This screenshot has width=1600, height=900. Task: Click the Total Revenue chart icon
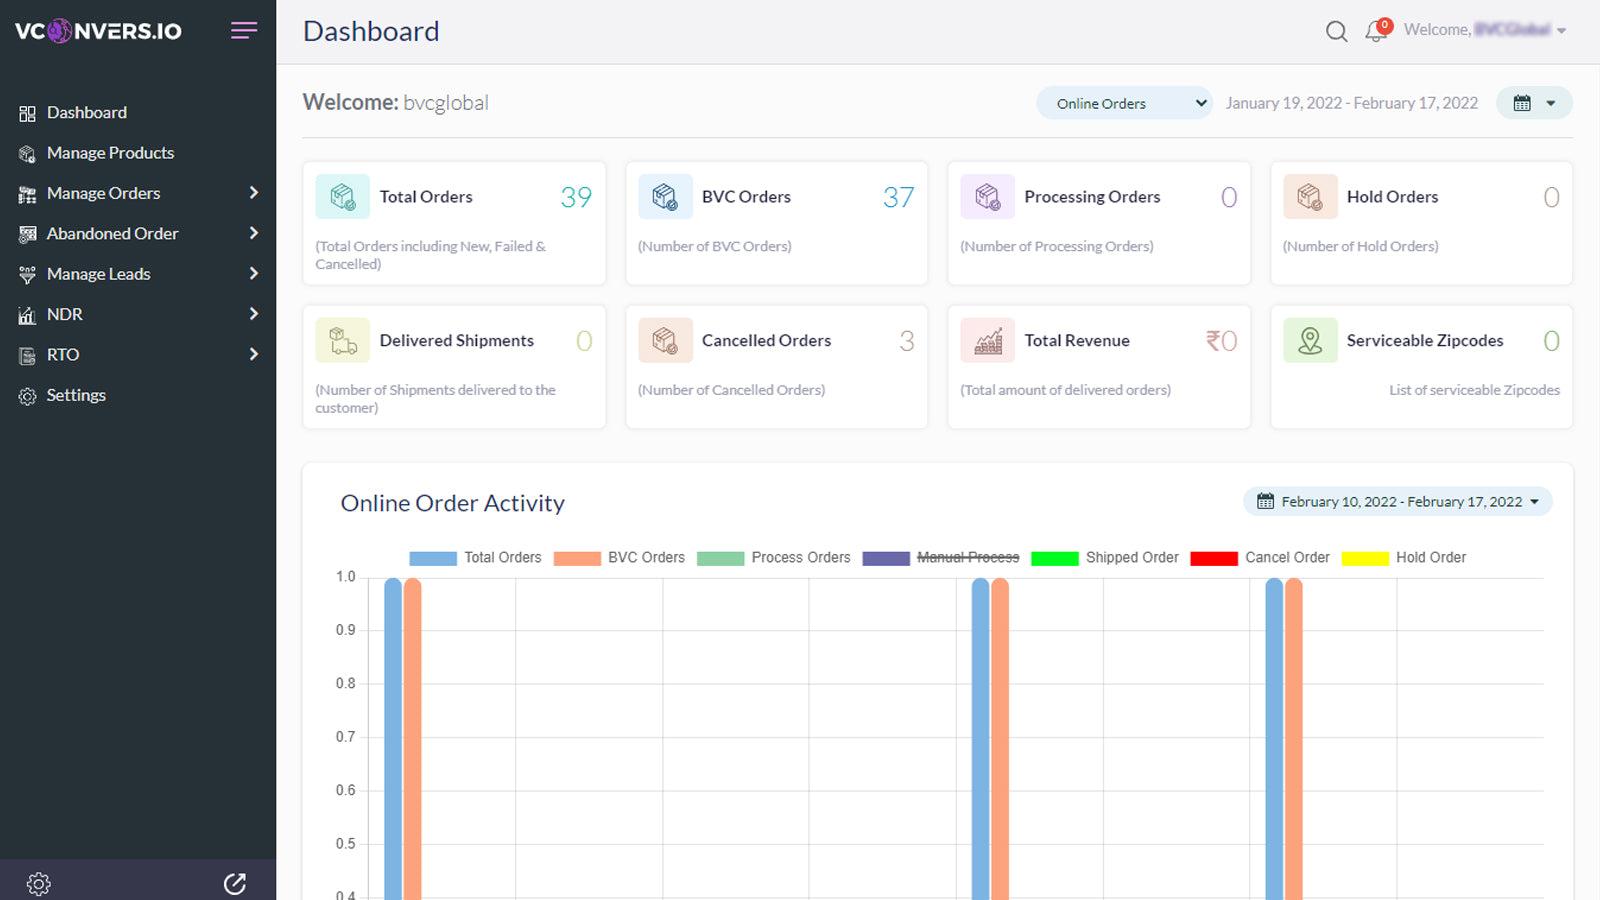pos(986,339)
